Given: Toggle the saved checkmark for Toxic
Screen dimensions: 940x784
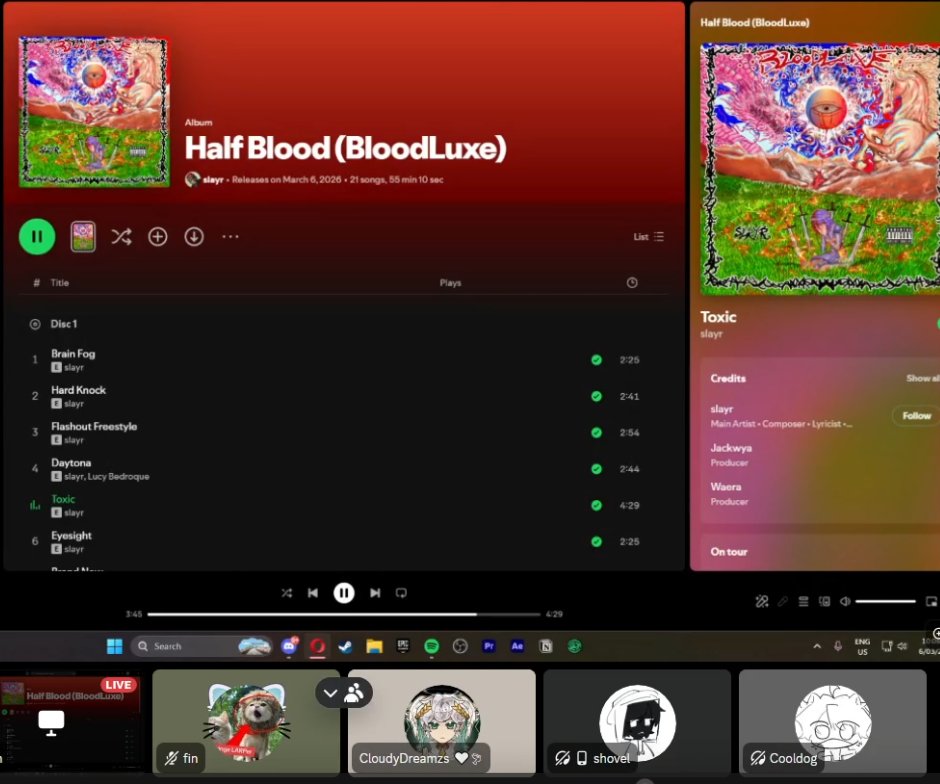Looking at the screenshot, I should click(596, 505).
